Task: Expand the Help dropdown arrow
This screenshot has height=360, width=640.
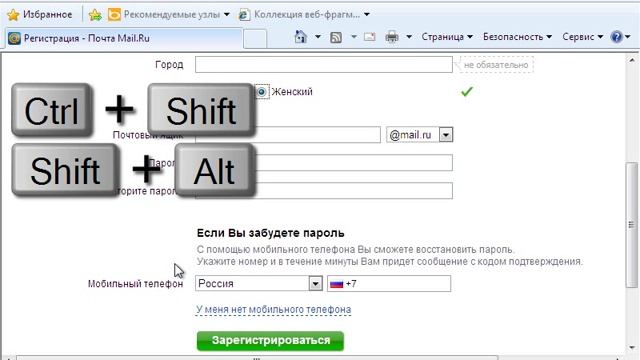Action: click(628, 37)
